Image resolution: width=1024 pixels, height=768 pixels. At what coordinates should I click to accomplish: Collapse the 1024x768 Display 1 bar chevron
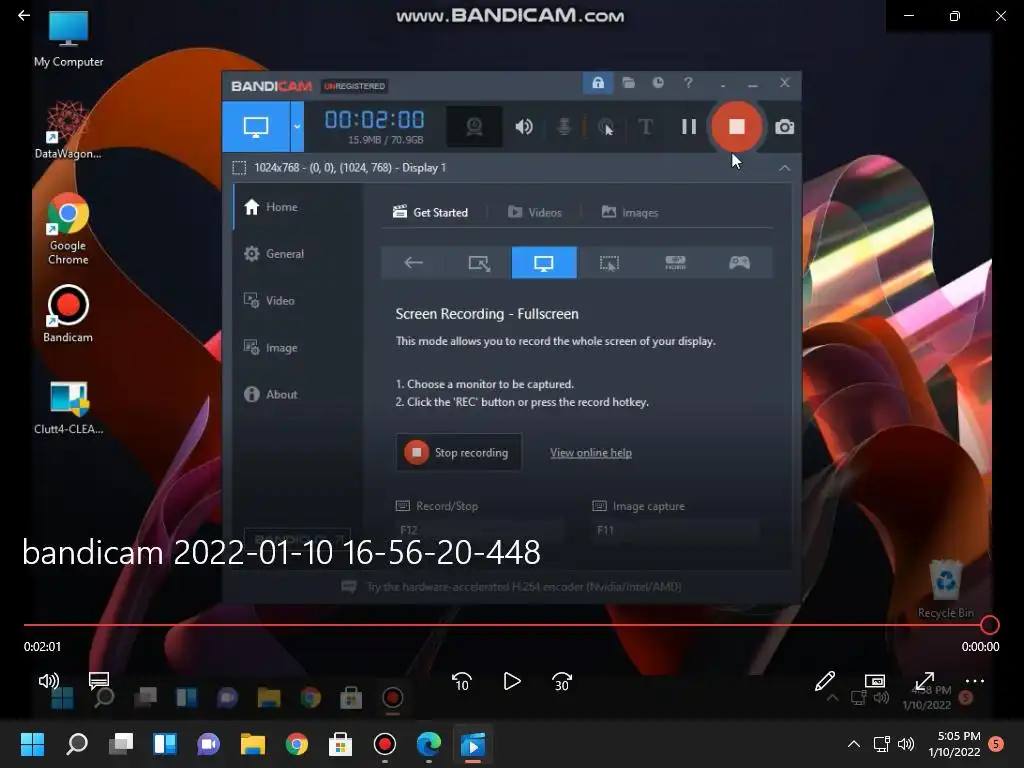coord(784,168)
